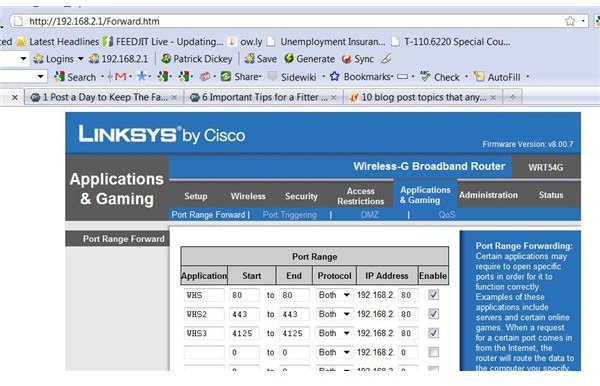Go to Port Triggering sub-page
Image resolution: width=600 pixels, height=386 pixels.
pos(290,215)
